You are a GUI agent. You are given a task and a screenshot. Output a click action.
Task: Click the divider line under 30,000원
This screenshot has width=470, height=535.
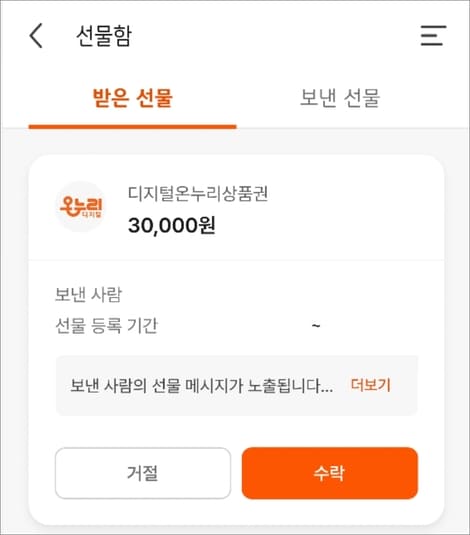click(237, 260)
